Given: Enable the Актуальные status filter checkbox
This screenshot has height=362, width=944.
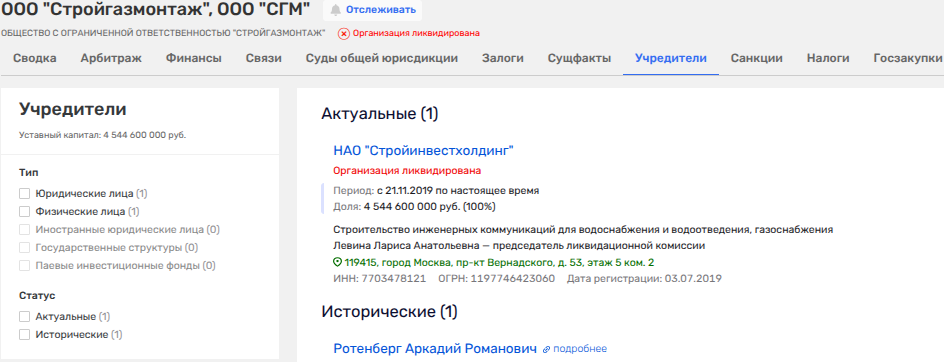Looking at the screenshot, I should point(25,317).
